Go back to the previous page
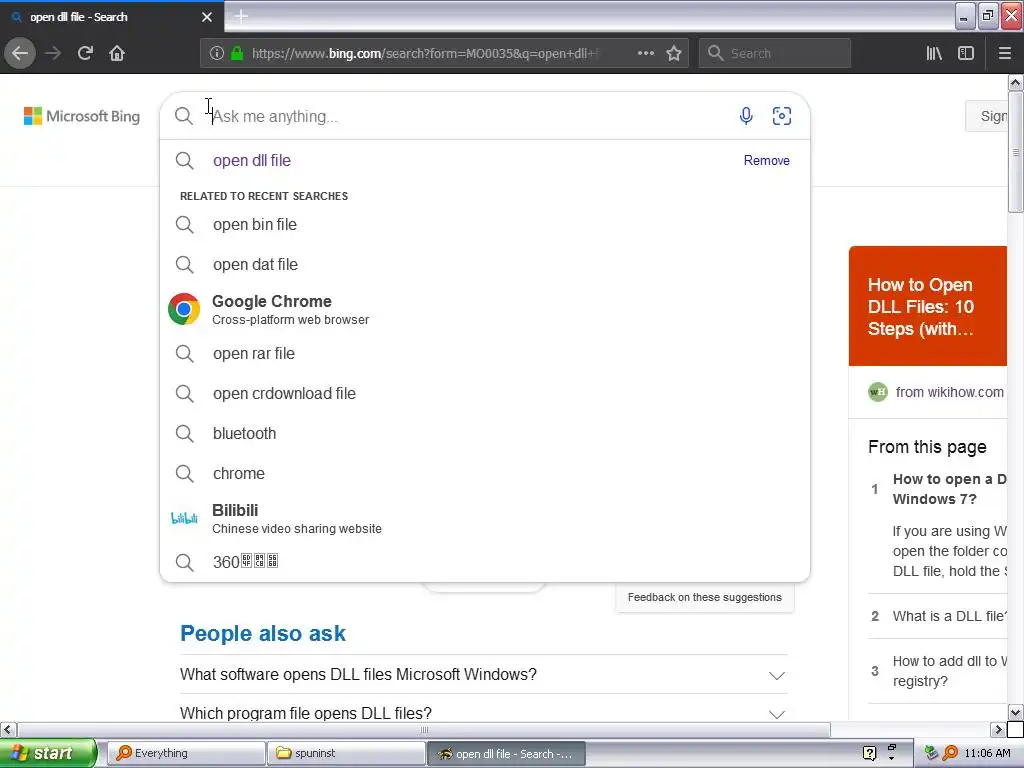 [20, 53]
